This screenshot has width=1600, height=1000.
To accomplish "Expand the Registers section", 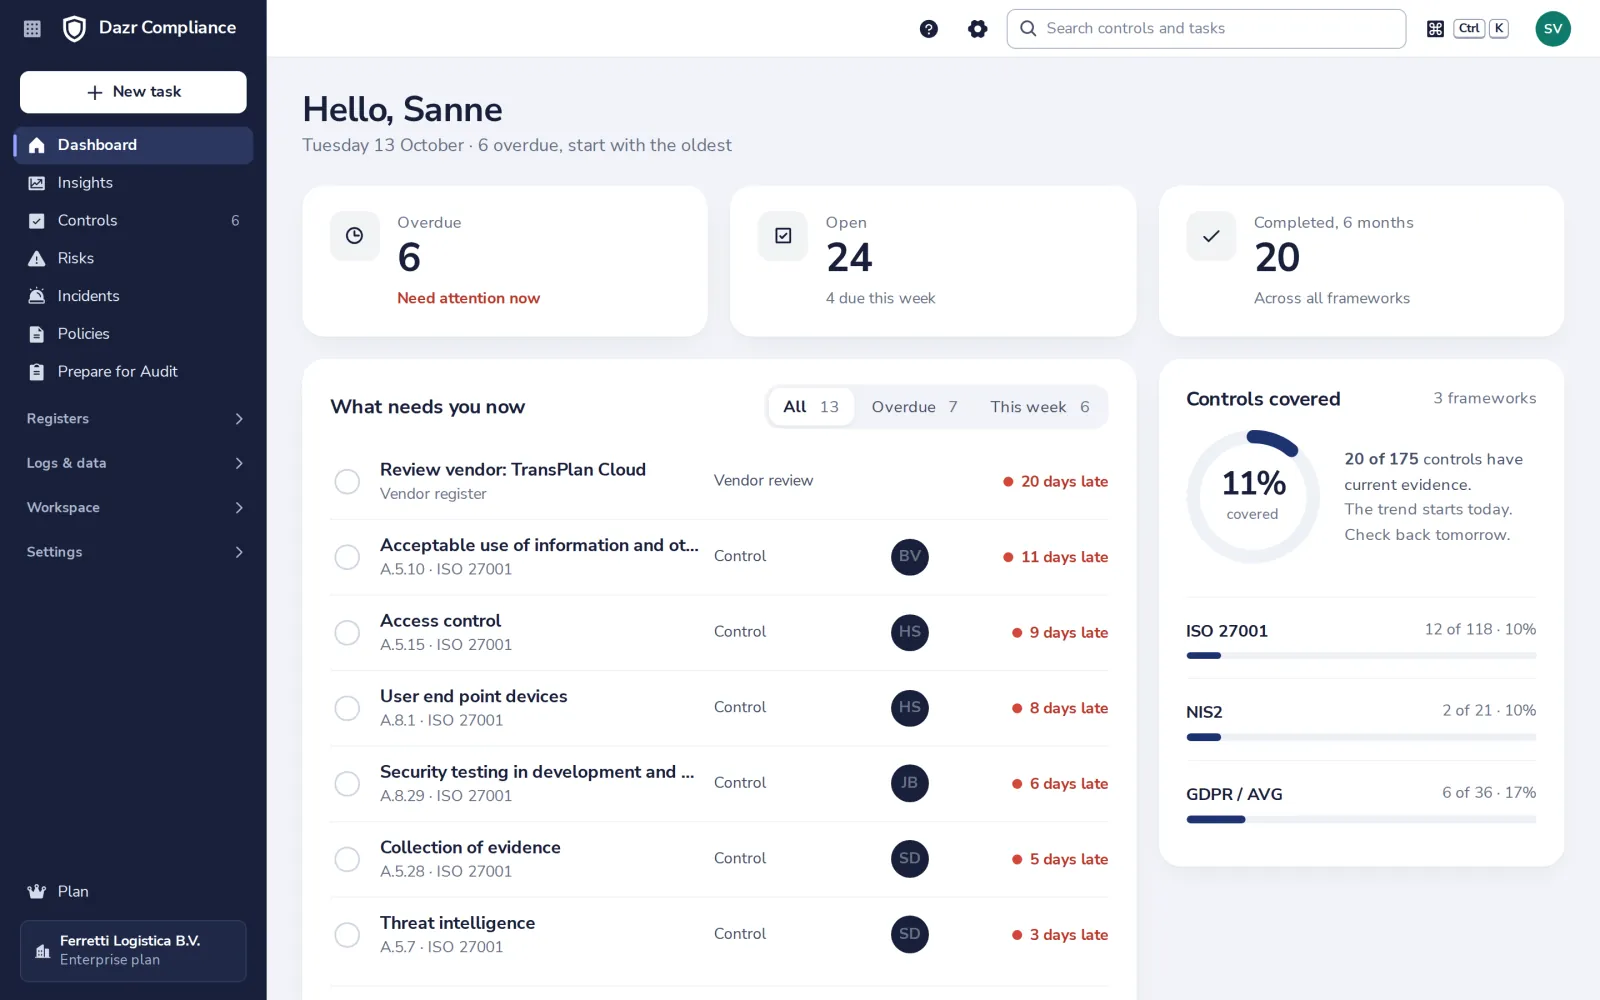I will click(134, 419).
